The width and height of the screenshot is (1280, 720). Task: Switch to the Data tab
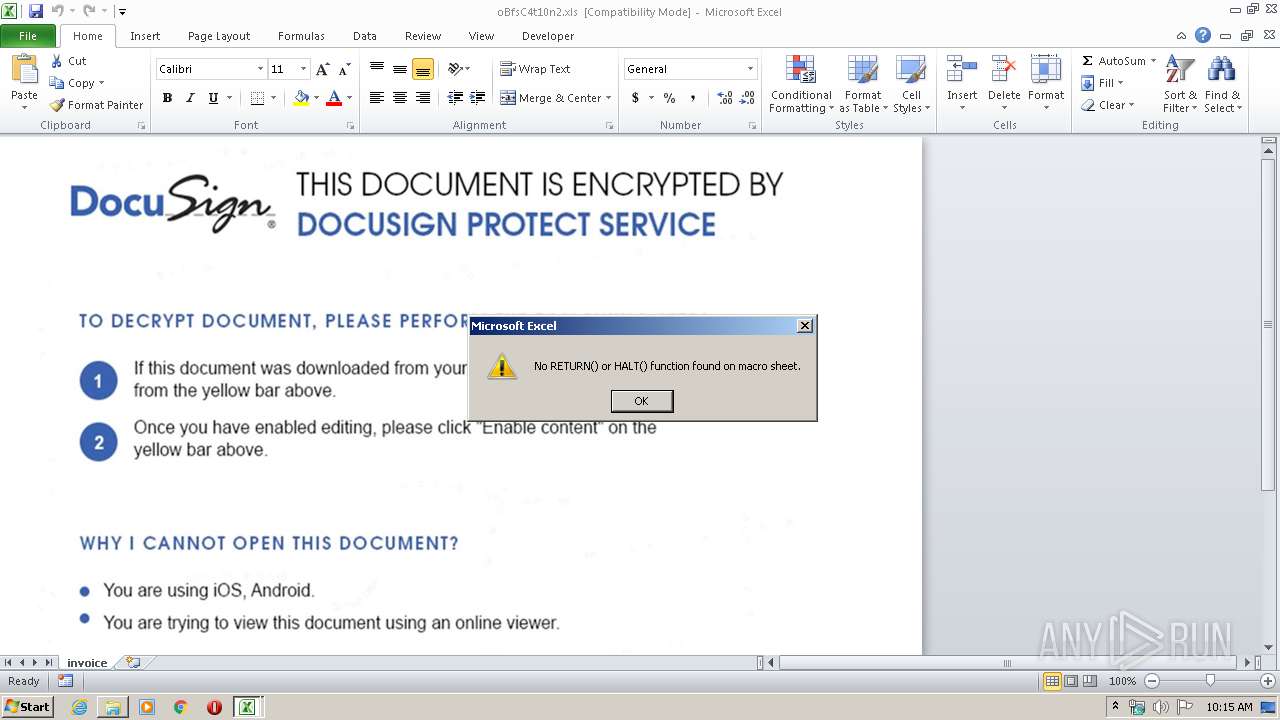click(x=365, y=36)
